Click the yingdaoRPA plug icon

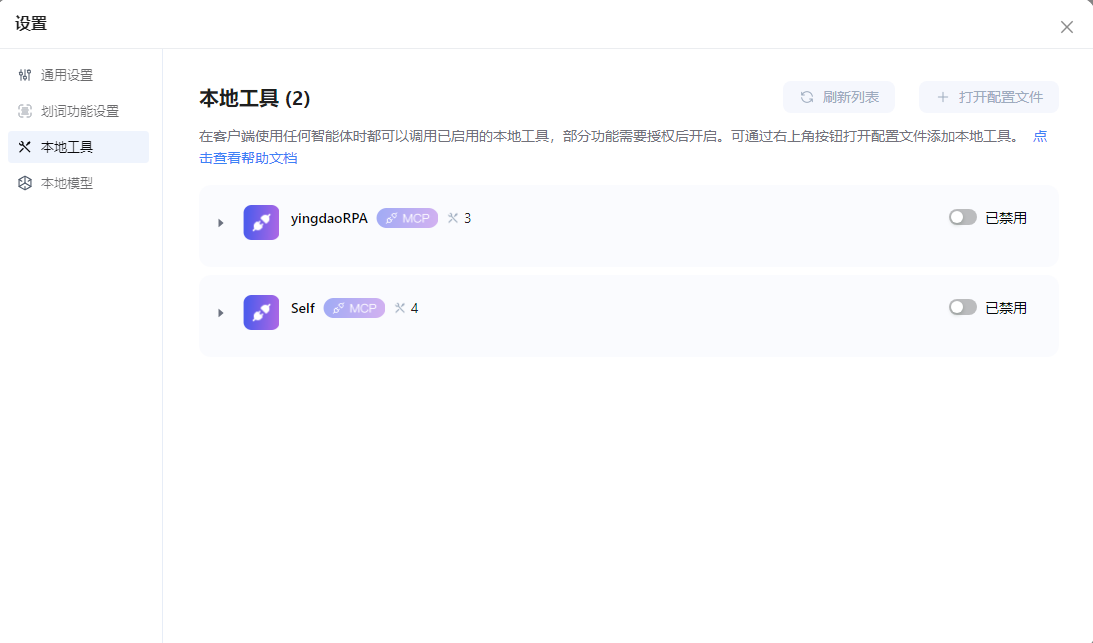point(261,222)
